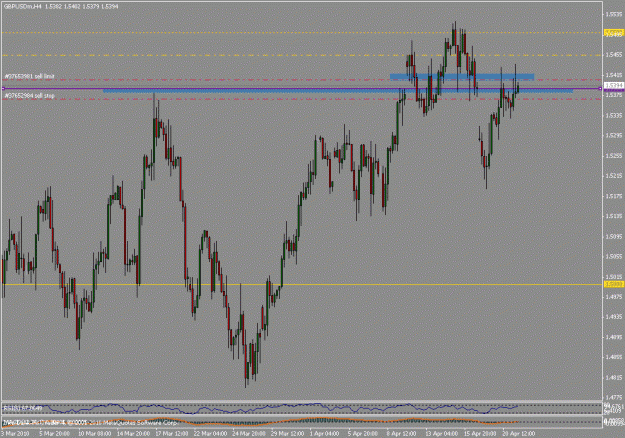Click the solid yellow horizontal line near 1.5000
Screen dimensions: 625x438
point(302,285)
